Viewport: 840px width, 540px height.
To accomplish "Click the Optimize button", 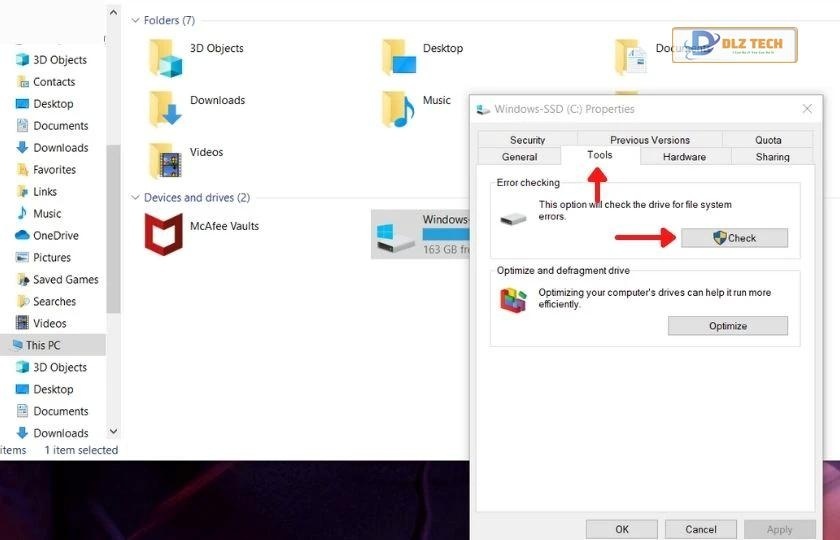I will pos(727,326).
